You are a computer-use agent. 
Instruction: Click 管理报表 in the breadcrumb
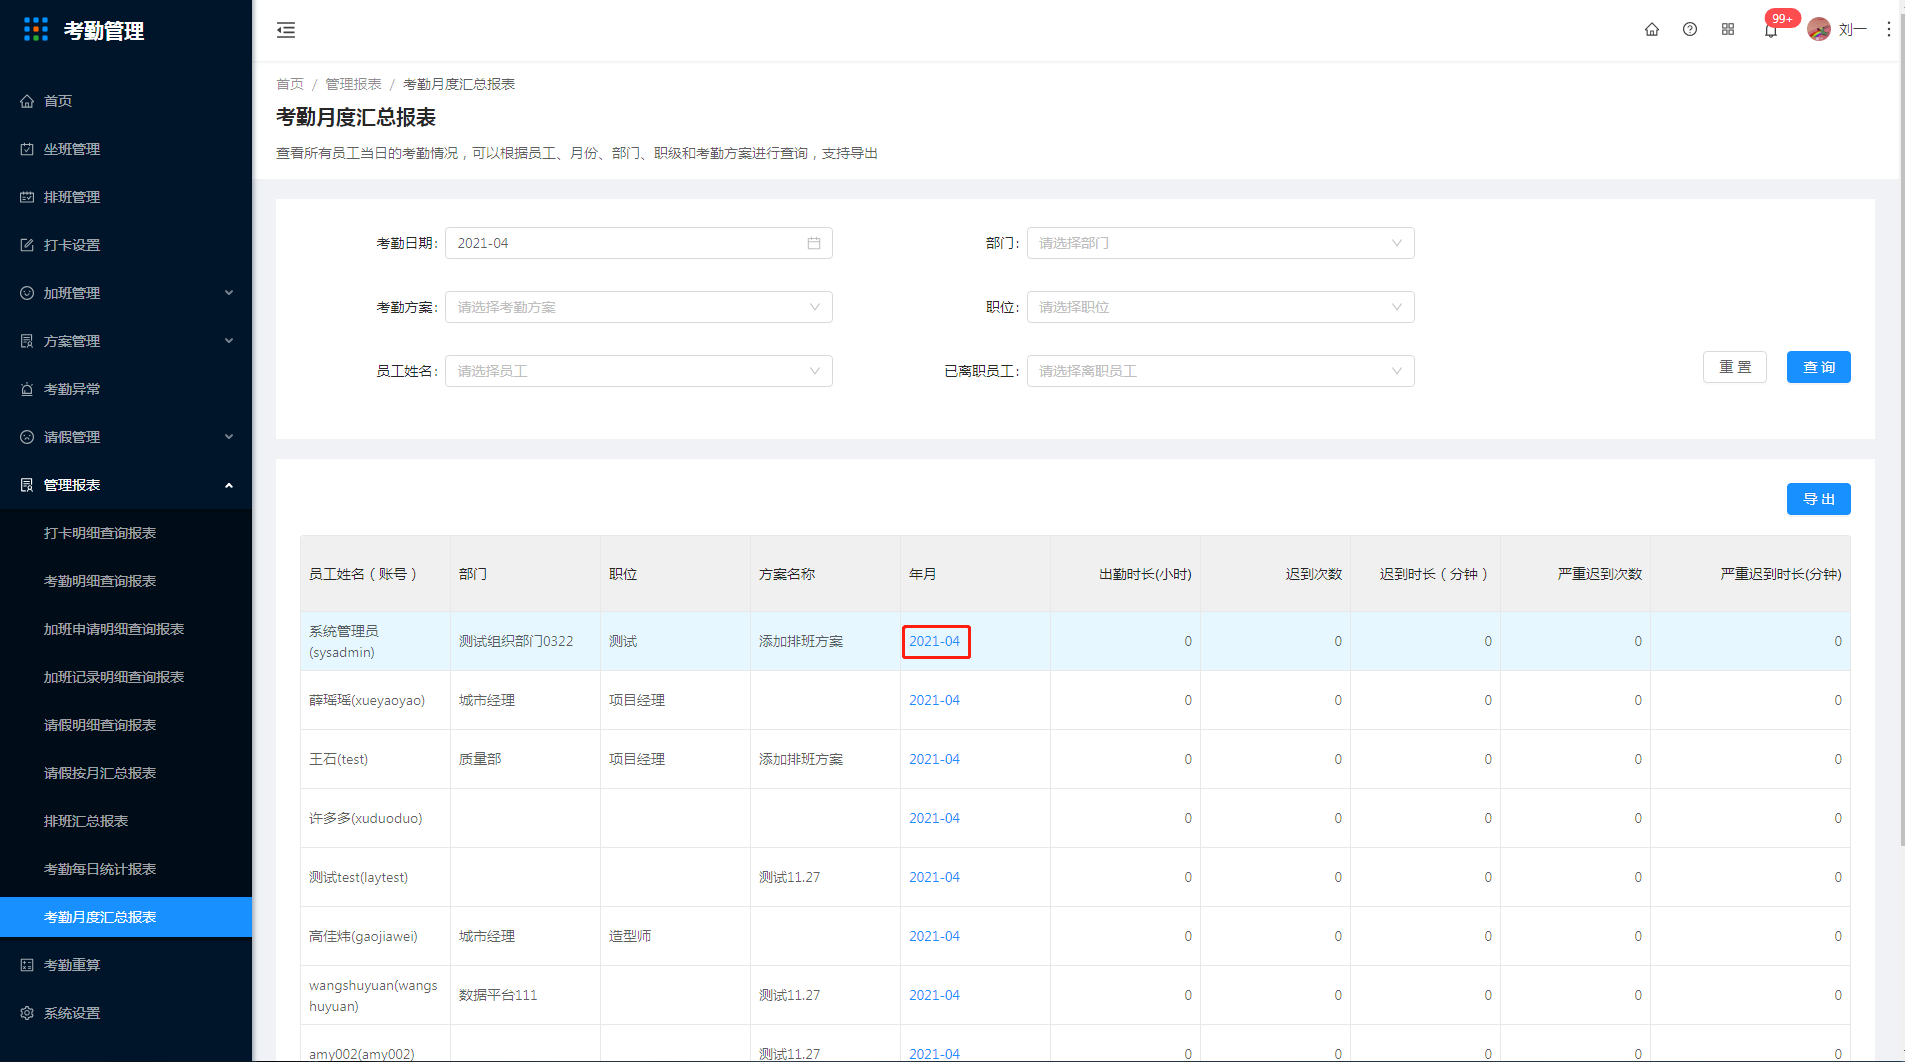point(353,84)
